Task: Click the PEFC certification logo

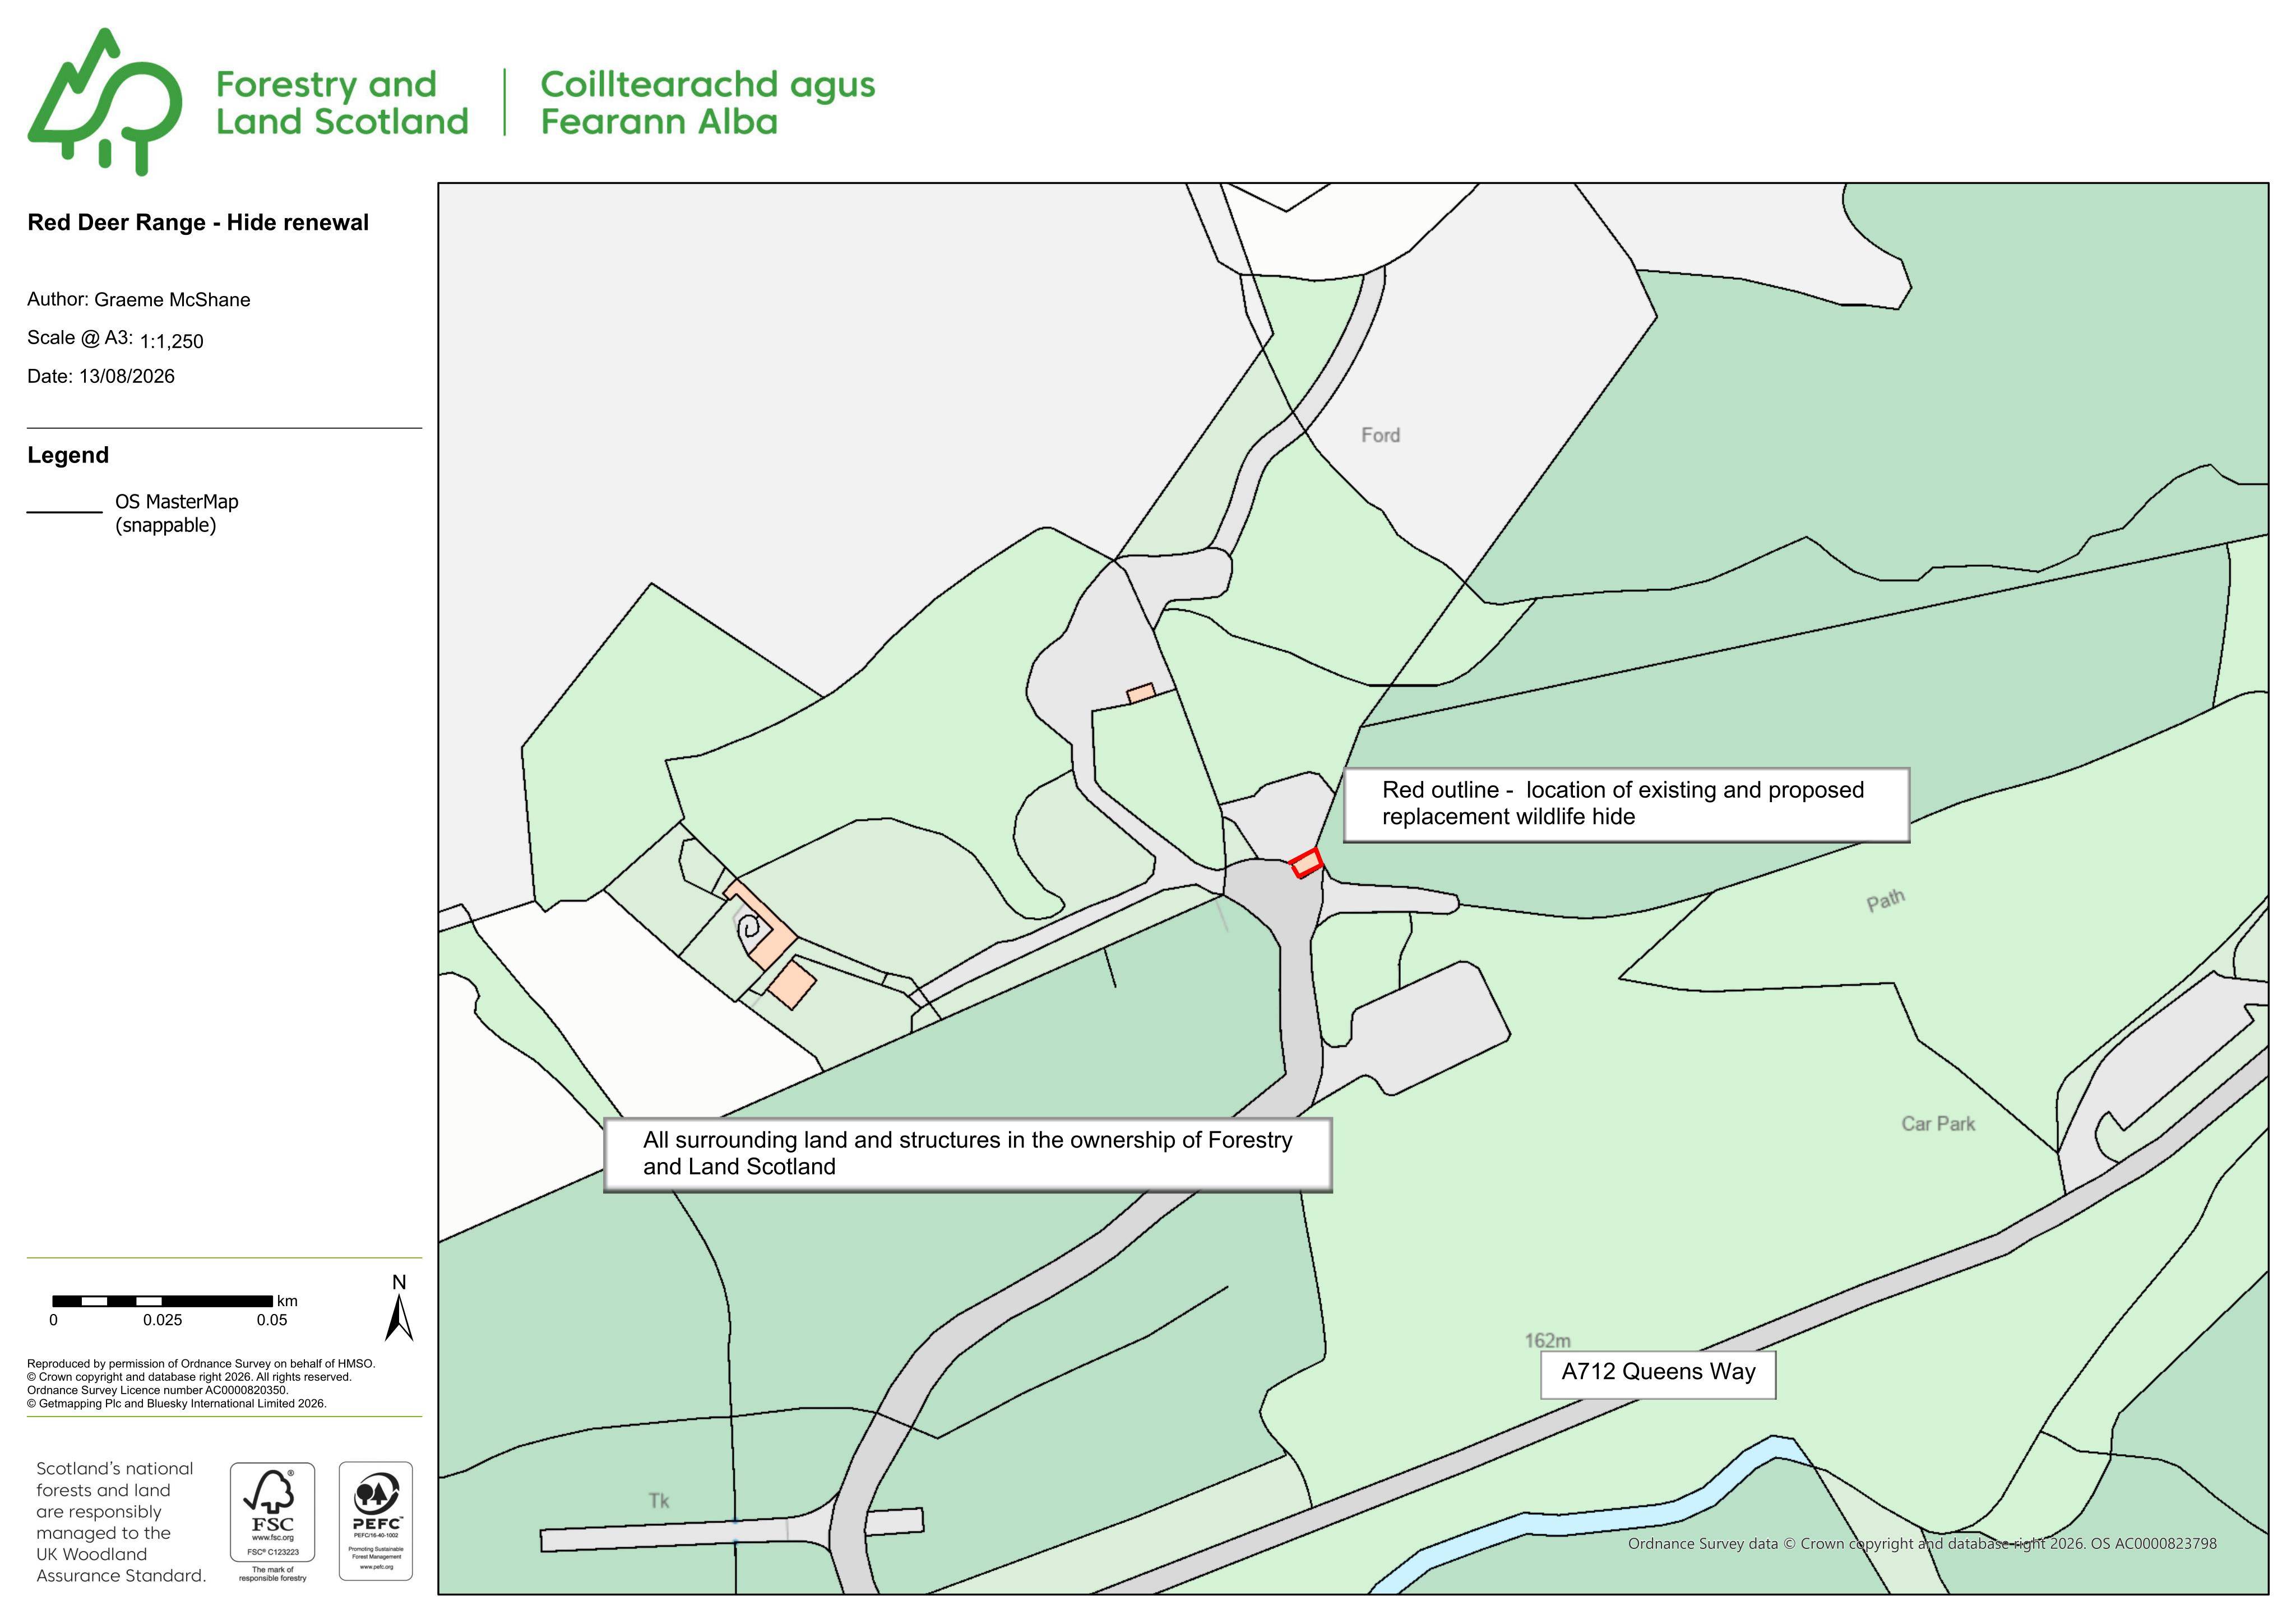Action: pos(376,1520)
